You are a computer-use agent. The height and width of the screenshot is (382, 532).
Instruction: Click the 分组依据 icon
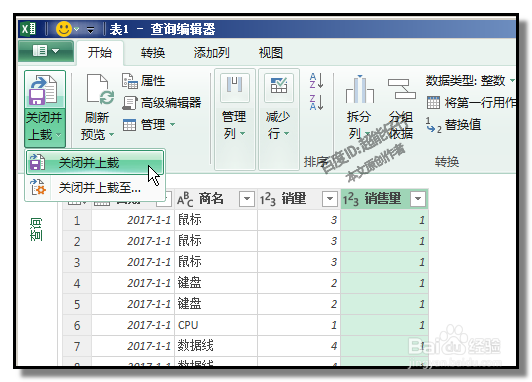[x=402, y=89]
